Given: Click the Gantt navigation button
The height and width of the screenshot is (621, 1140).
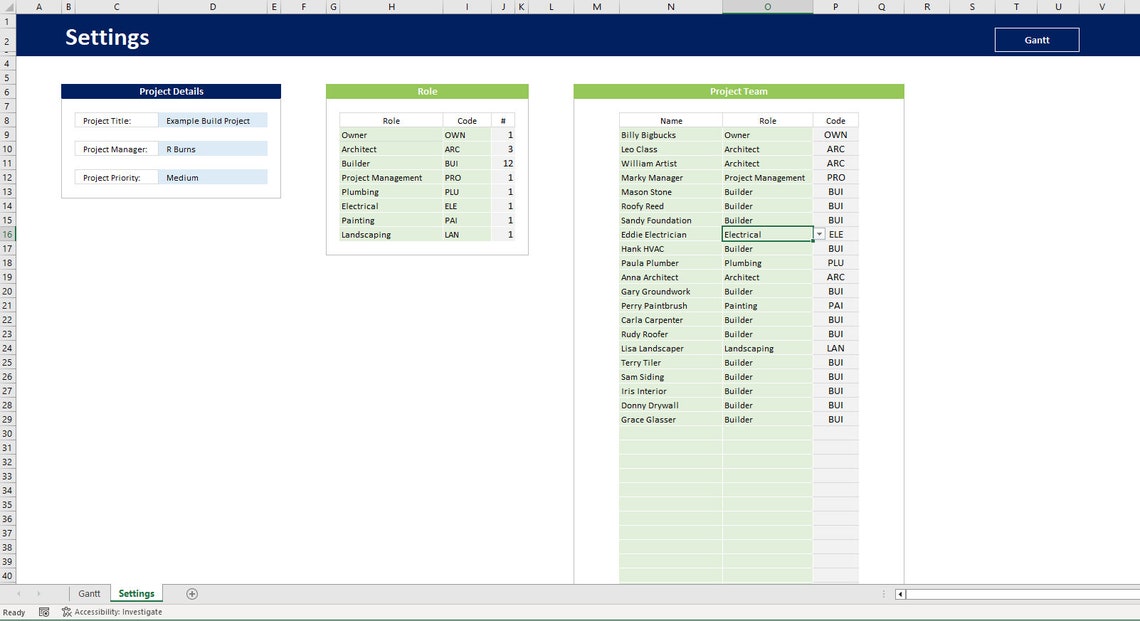Looking at the screenshot, I should coord(1036,39).
